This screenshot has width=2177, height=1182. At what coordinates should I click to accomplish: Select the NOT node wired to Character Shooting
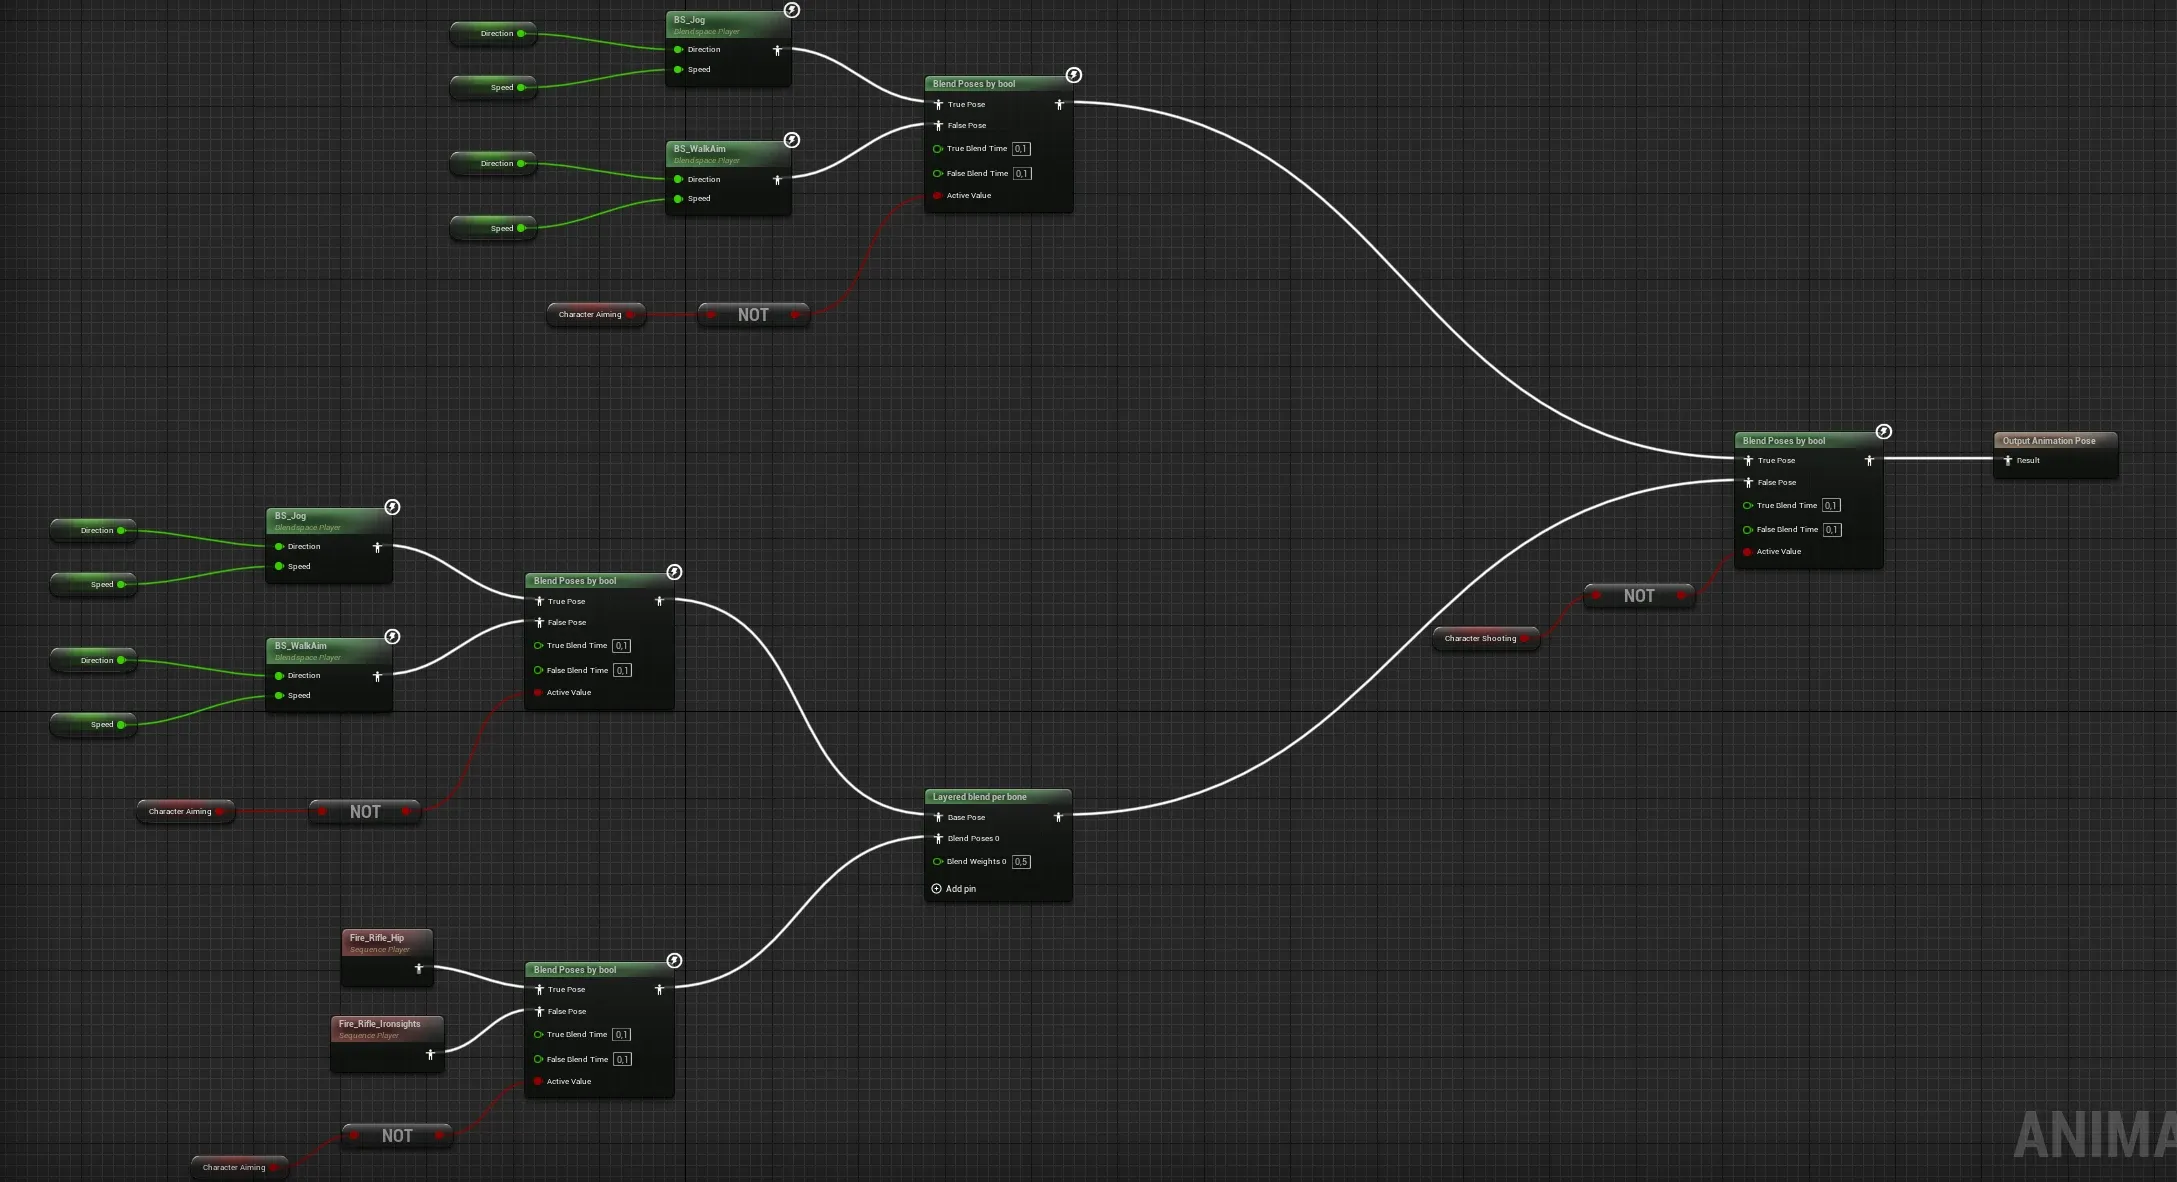[x=1639, y=596]
